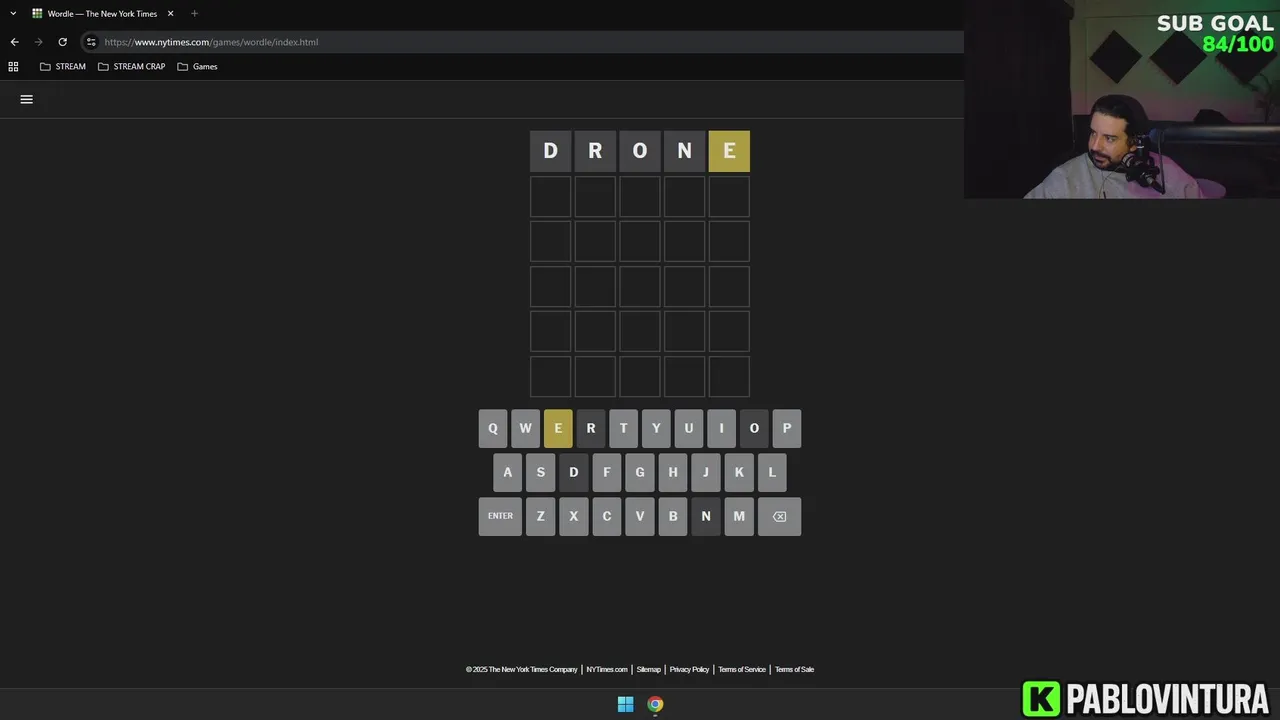The width and height of the screenshot is (1280, 720).
Task: Open the Games bookmarks folder
Action: [197, 66]
